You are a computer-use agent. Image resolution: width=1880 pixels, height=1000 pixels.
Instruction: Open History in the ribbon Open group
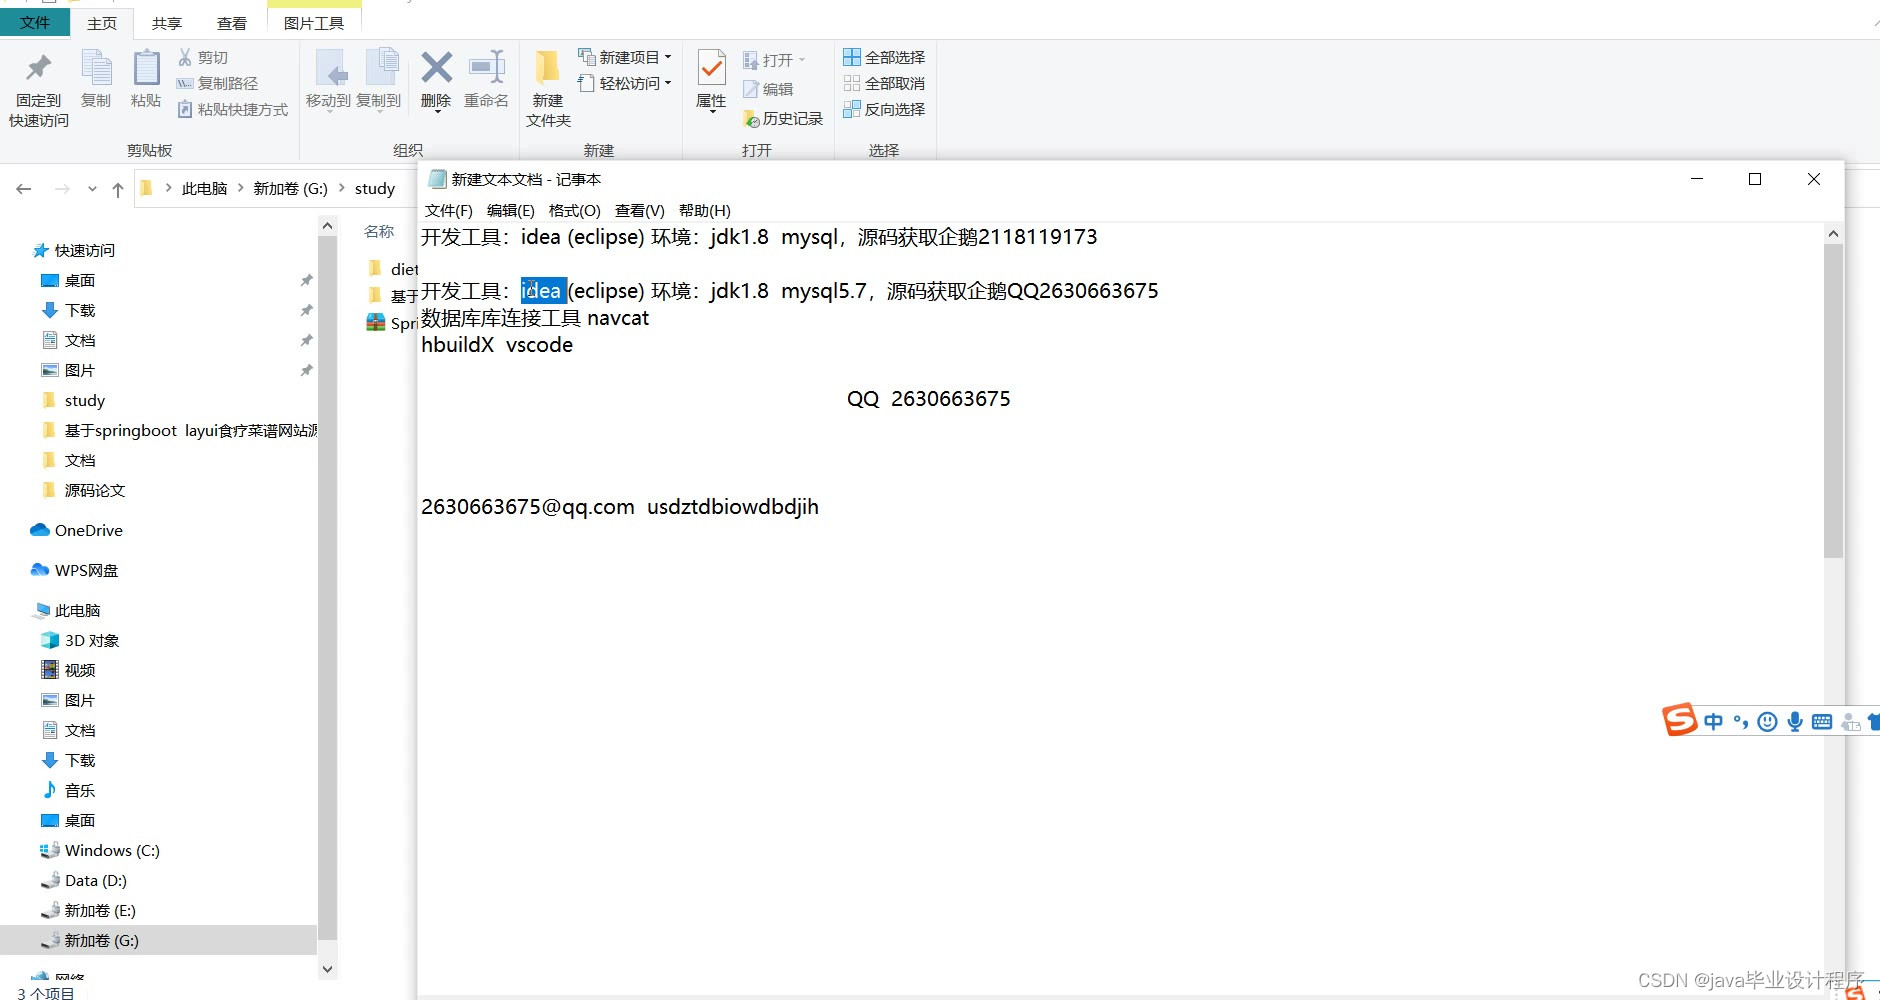(783, 119)
